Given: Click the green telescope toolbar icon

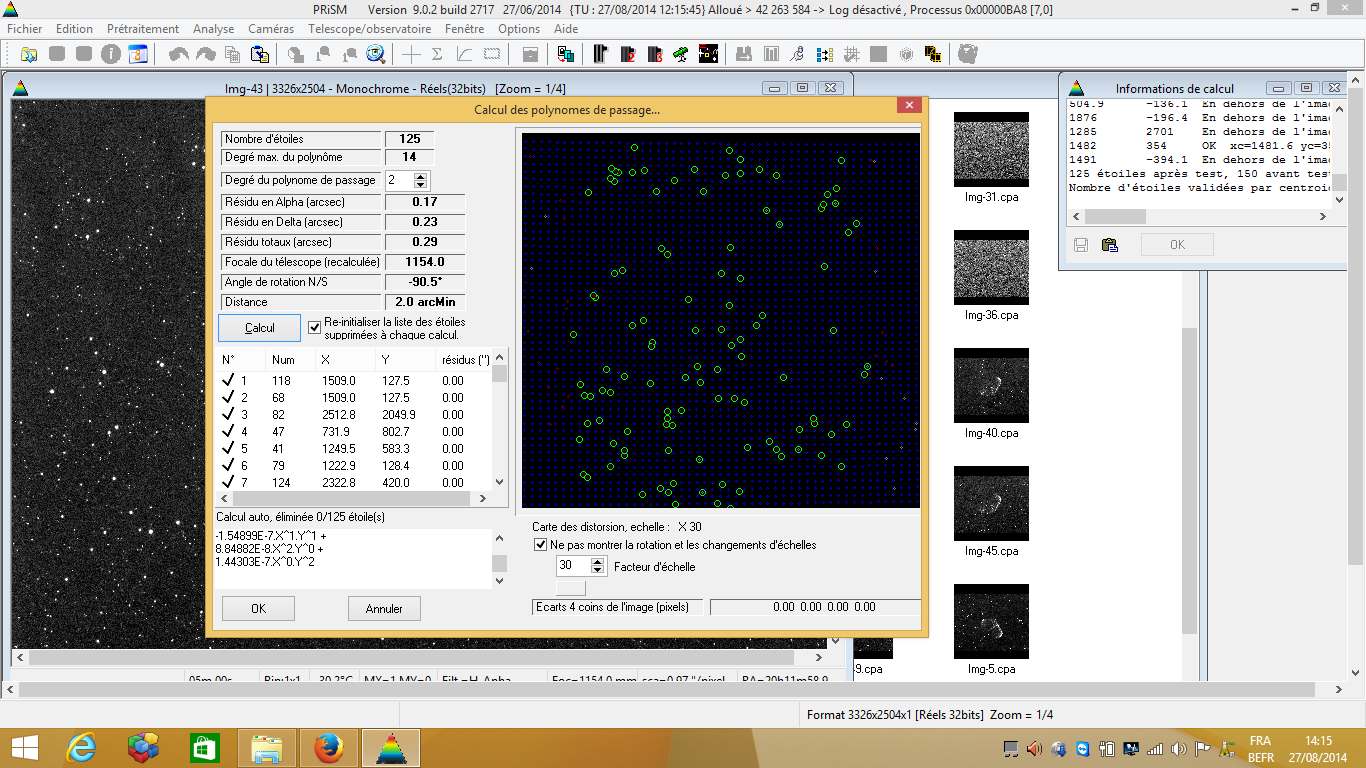Looking at the screenshot, I should (681, 54).
